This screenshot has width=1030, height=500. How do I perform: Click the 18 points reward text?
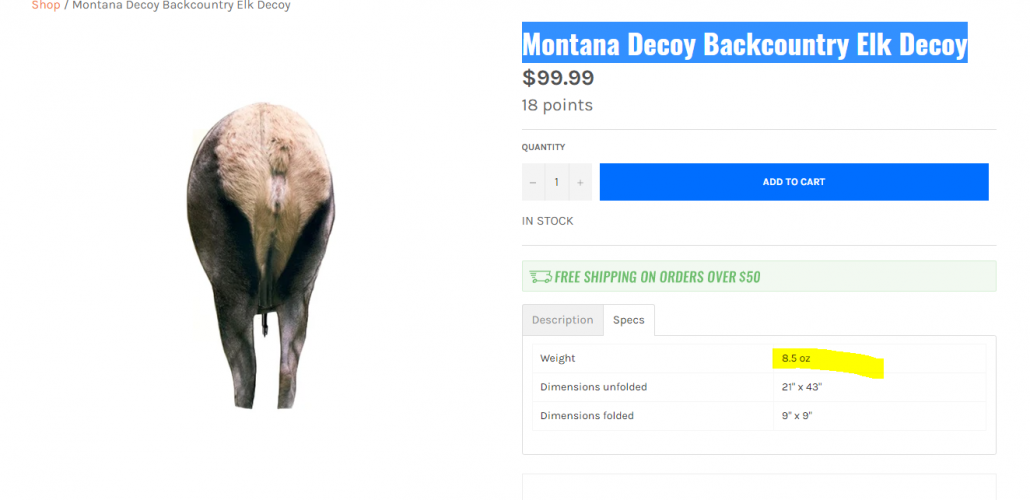coord(557,105)
